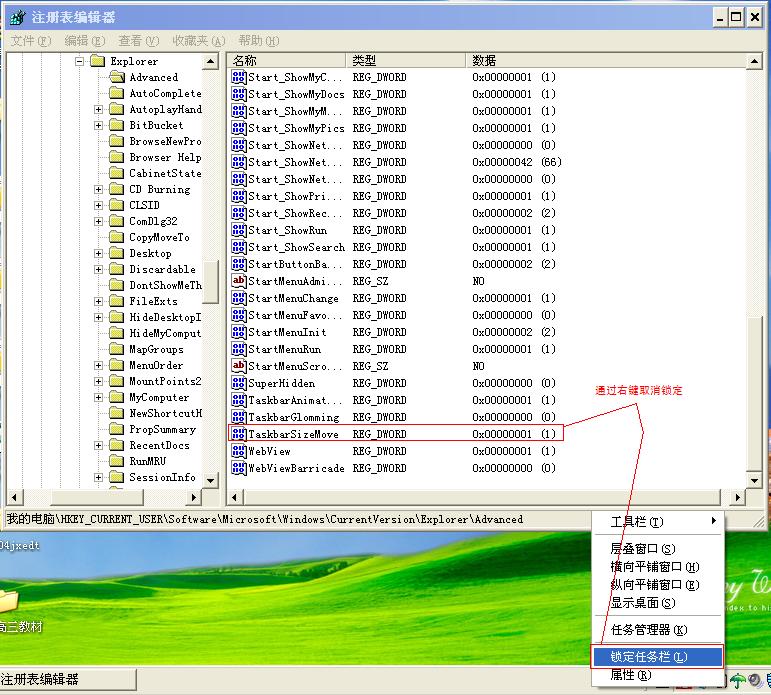Click the StartMenuInit DWORD icon
771x695 pixels.
(238, 332)
